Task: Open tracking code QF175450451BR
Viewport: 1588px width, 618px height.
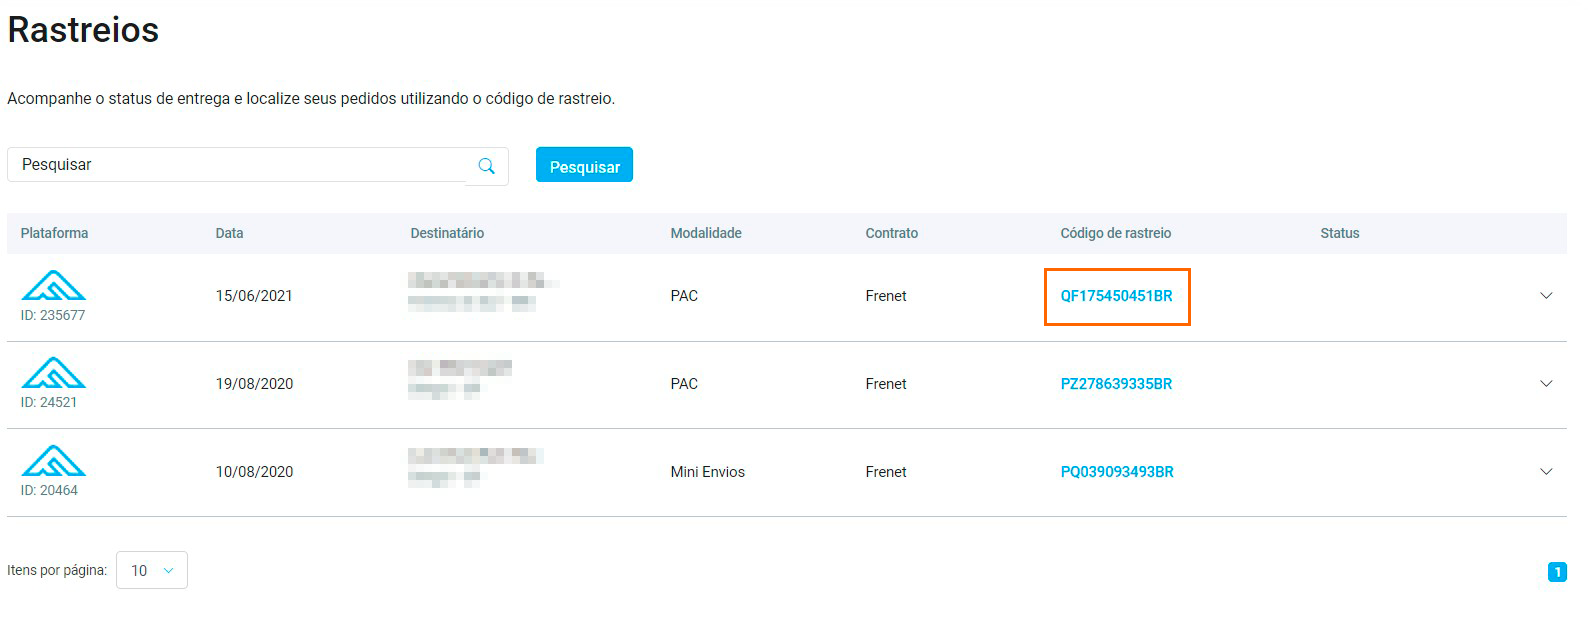Action: click(1116, 296)
